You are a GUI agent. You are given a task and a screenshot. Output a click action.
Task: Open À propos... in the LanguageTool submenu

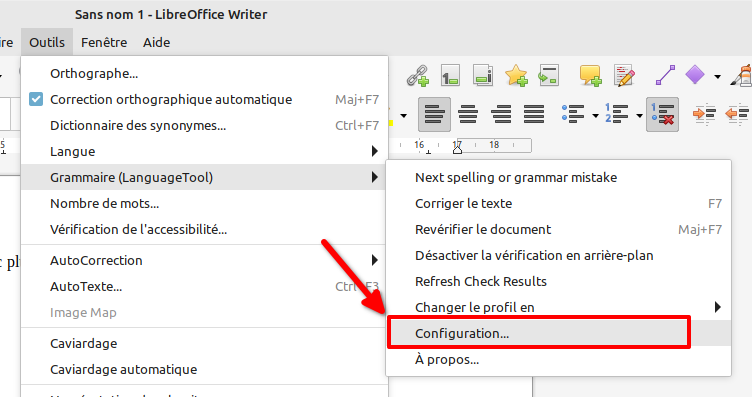559,359
